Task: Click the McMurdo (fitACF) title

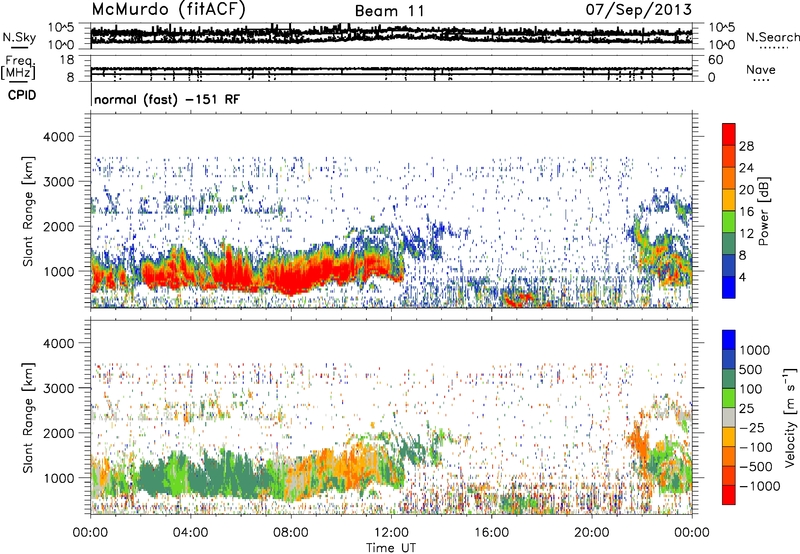Action: click(168, 9)
